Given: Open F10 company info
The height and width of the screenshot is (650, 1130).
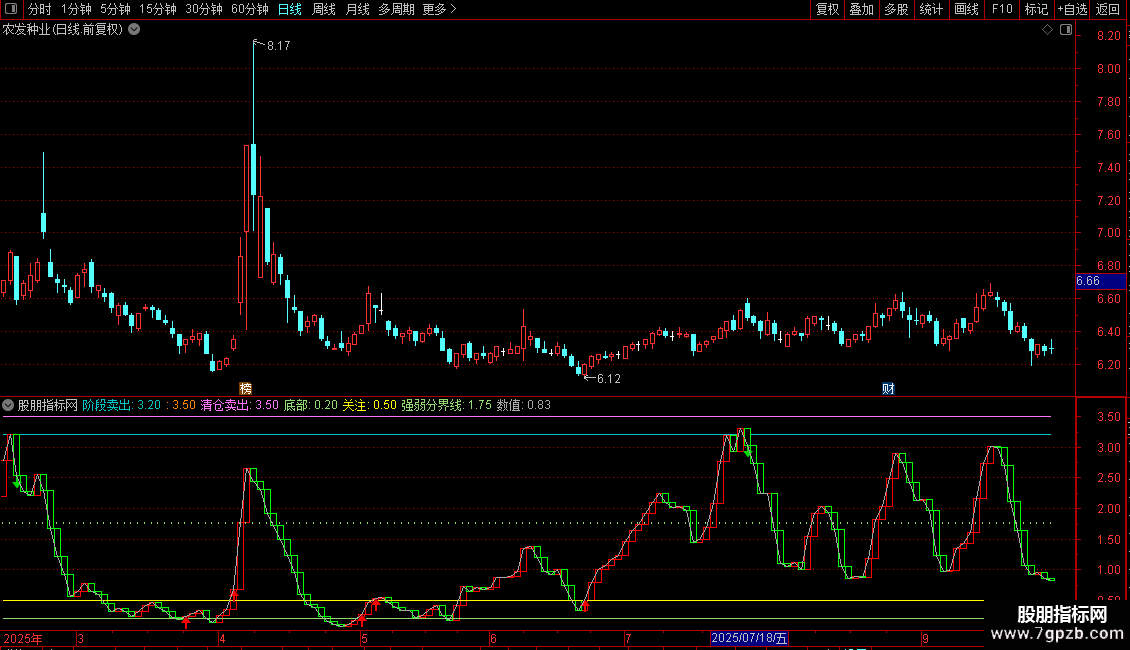Looking at the screenshot, I should click(x=1002, y=9).
